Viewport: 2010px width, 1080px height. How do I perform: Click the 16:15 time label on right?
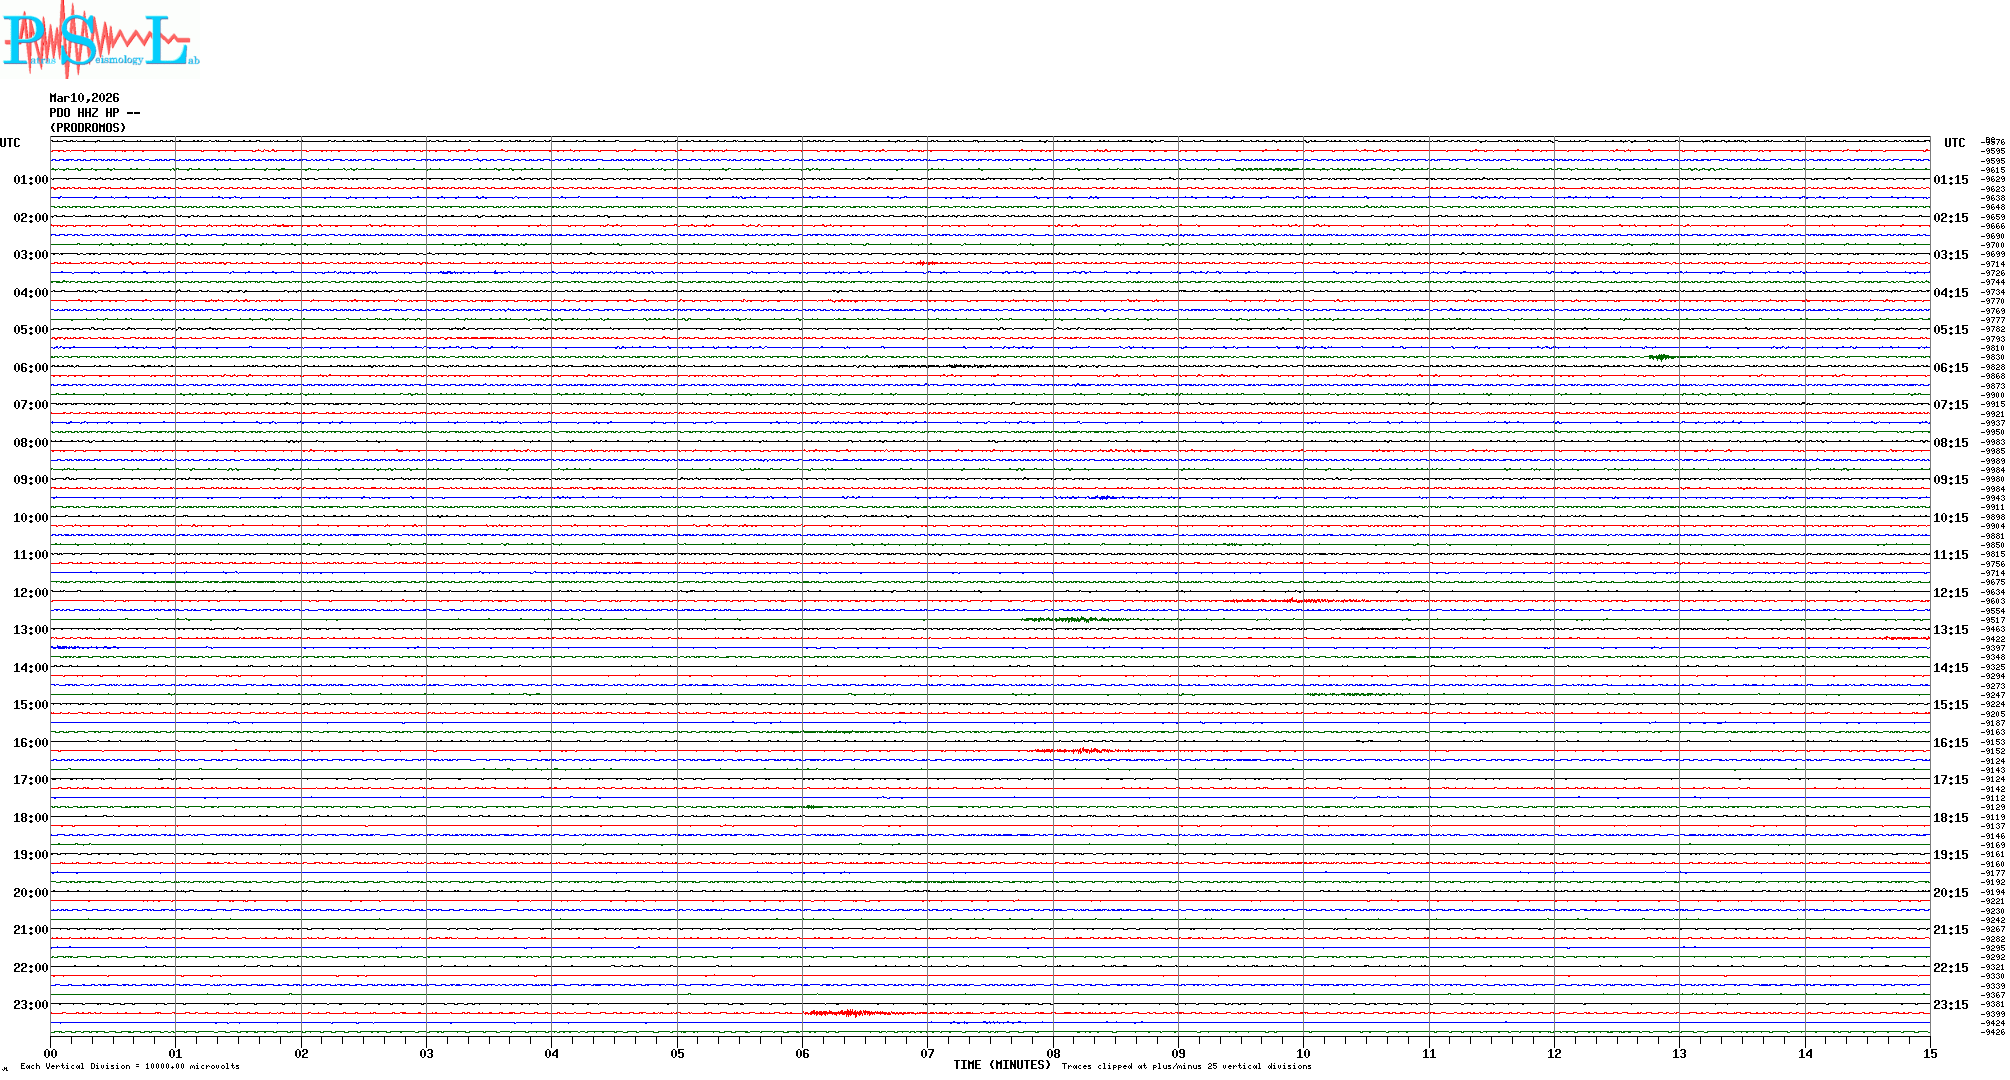click(x=1950, y=743)
